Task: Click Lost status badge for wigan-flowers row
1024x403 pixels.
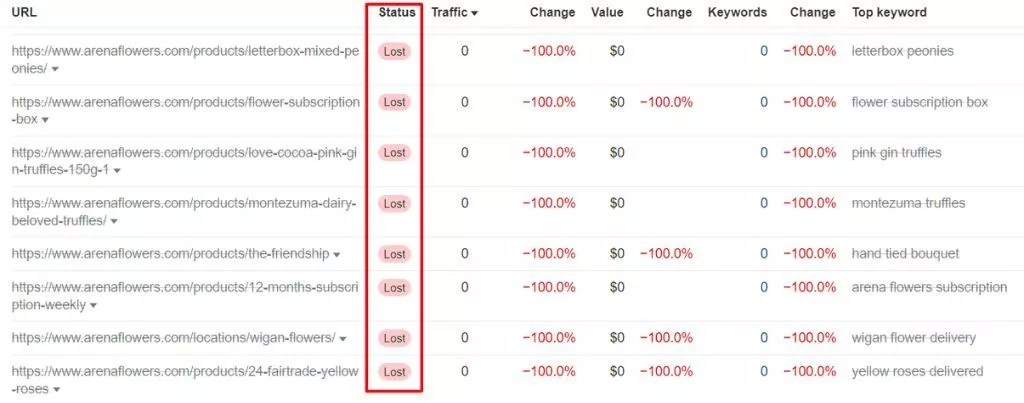Action: [x=395, y=338]
